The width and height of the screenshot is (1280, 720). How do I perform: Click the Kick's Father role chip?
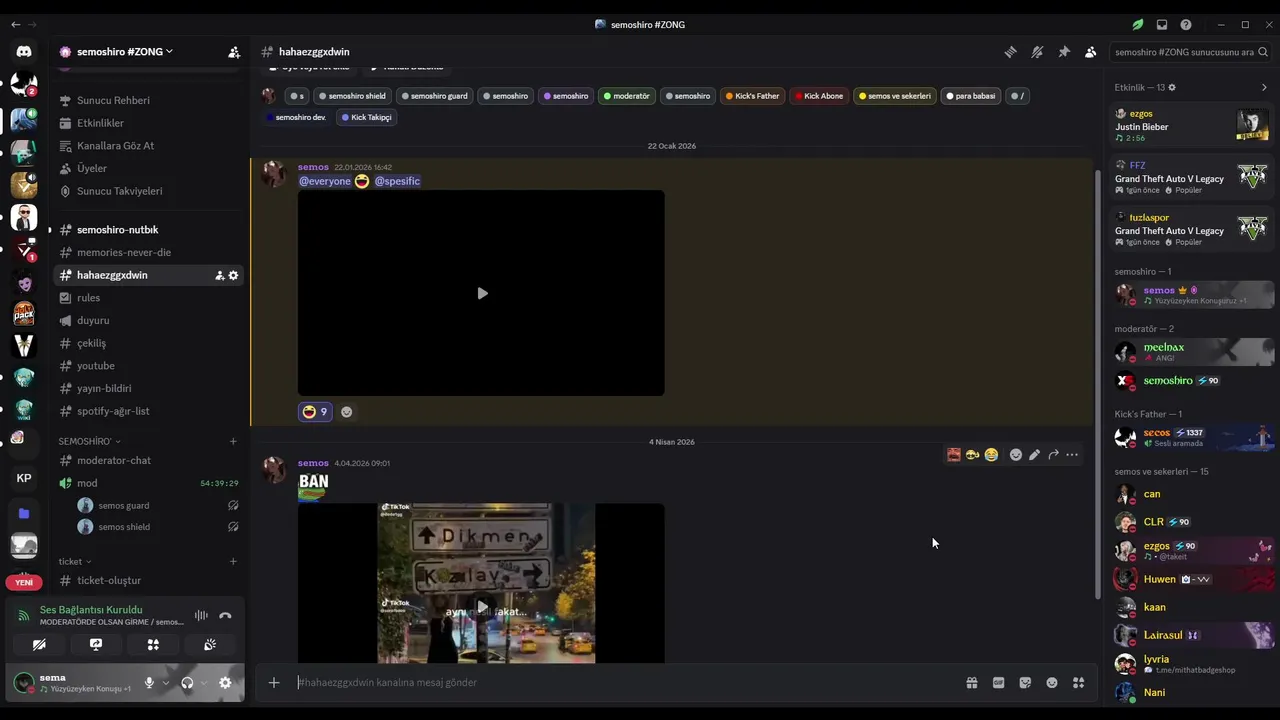click(752, 96)
